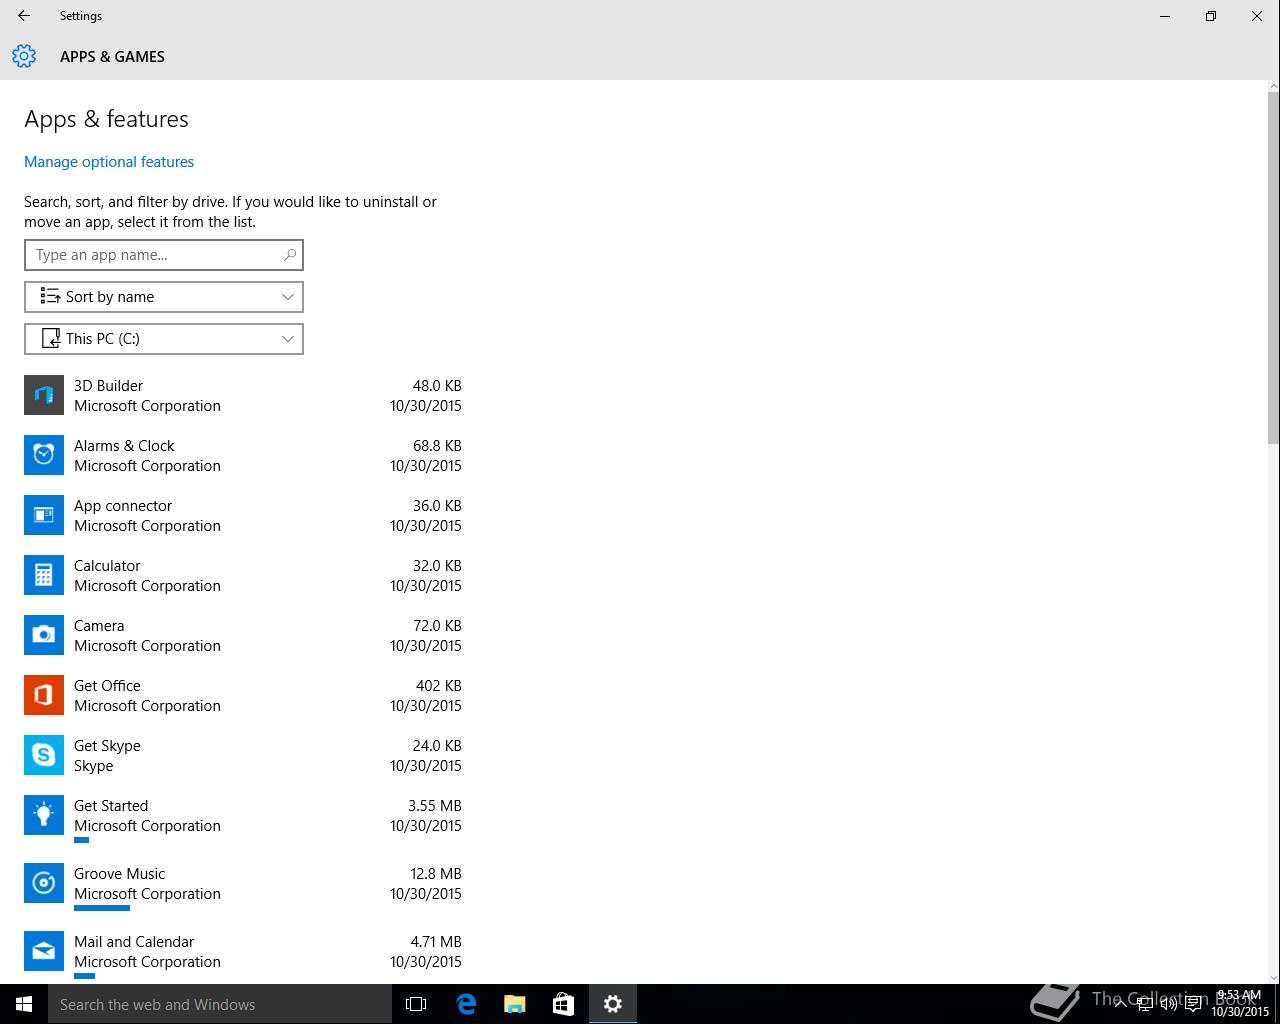
Task: Click the Settings gear icon beside APPS & GAMES
Action: (24, 57)
